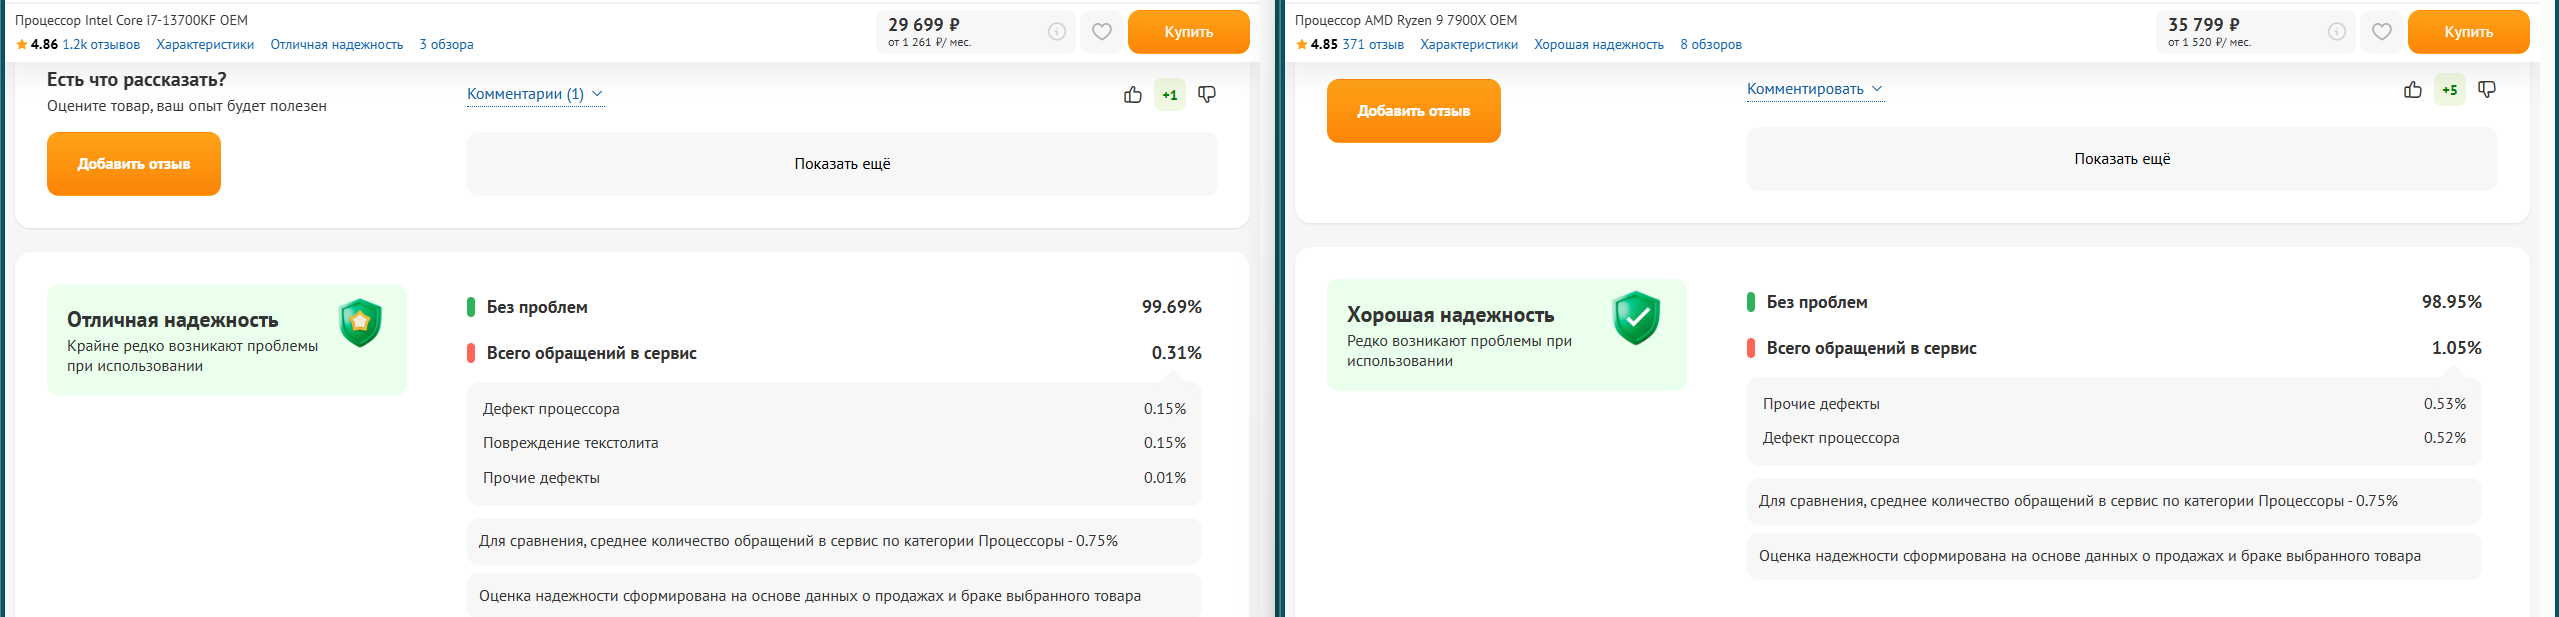Click Повреждение текстолита 0.15% row
2559x617 pixels.
[x=834, y=443]
